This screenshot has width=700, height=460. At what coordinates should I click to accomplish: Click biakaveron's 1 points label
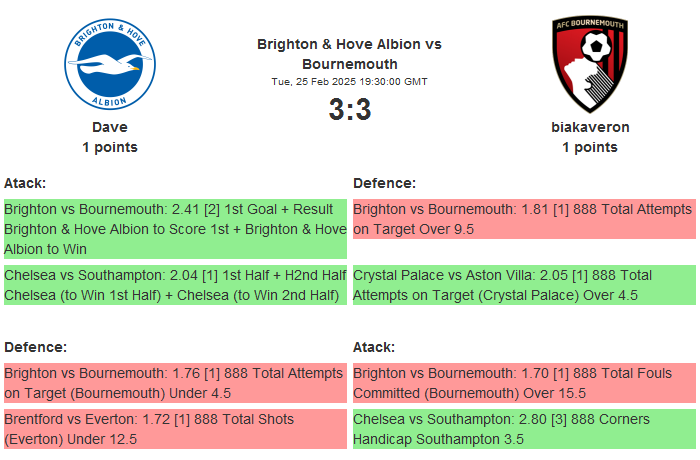coord(590,147)
